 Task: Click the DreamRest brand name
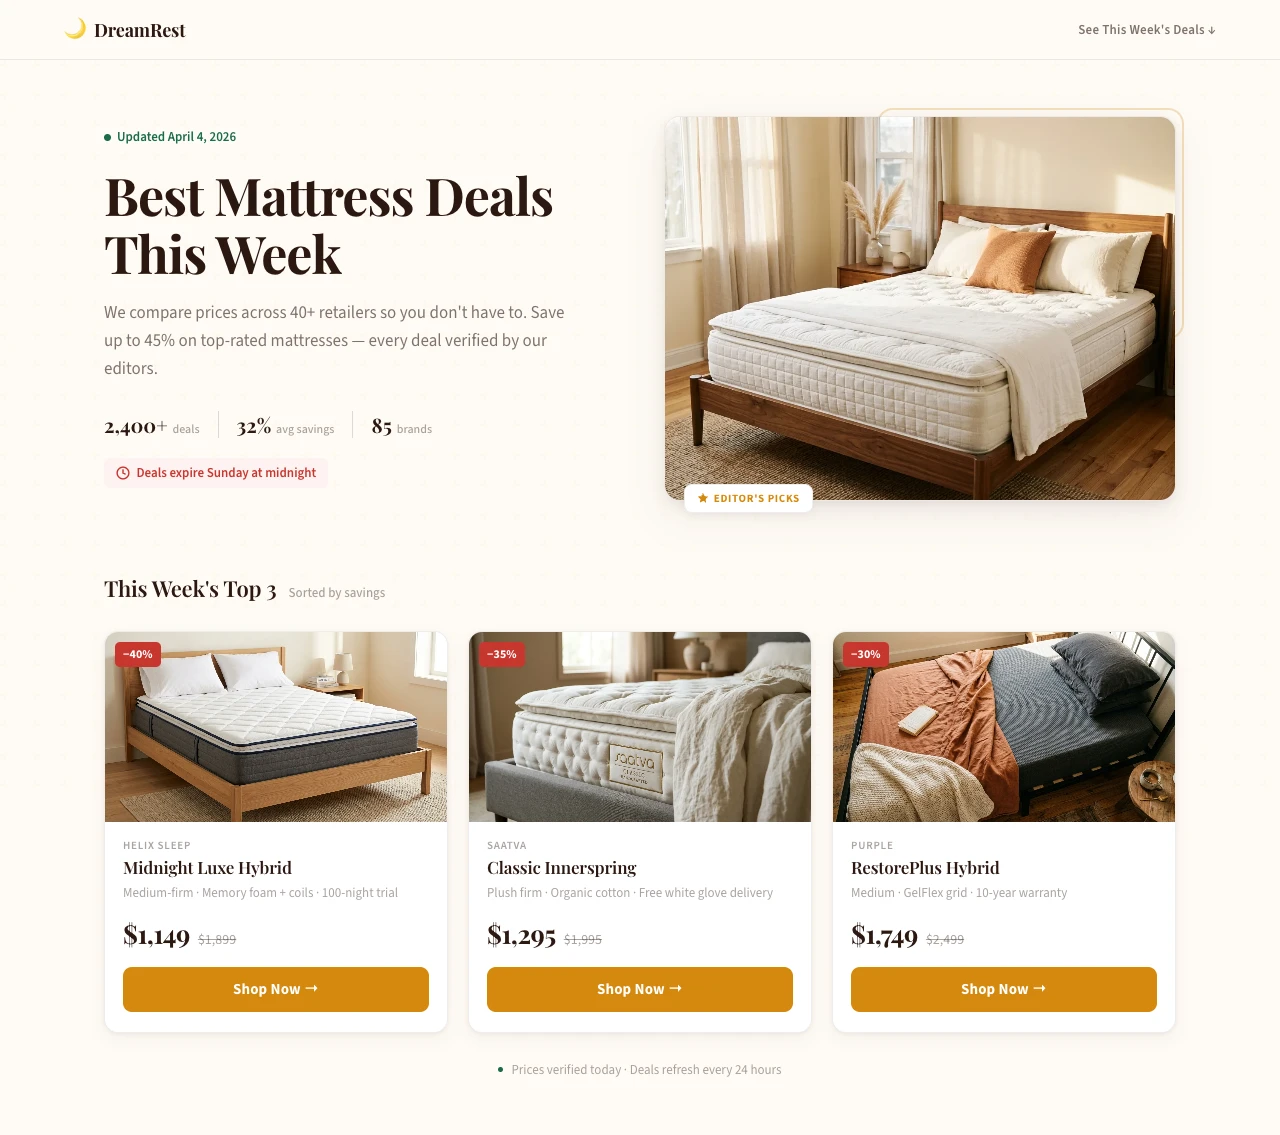coord(140,30)
